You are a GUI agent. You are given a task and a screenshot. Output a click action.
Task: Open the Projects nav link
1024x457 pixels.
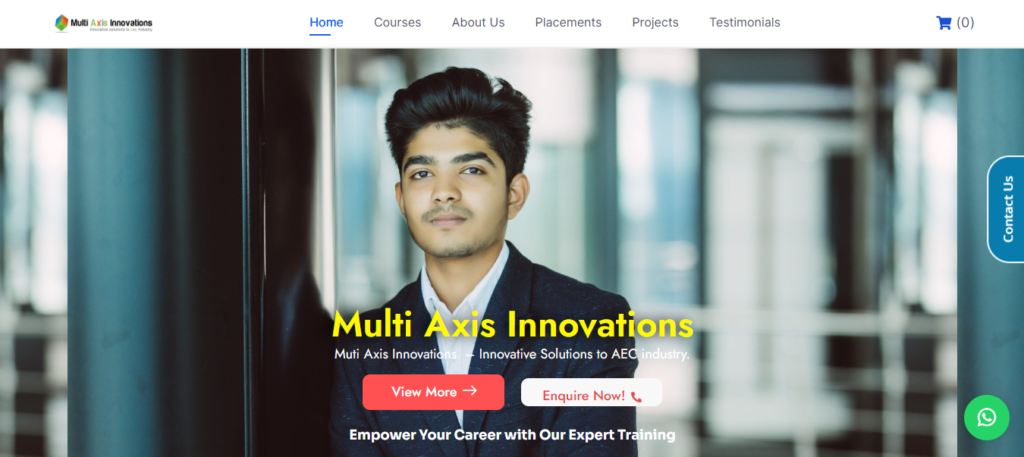655,23
